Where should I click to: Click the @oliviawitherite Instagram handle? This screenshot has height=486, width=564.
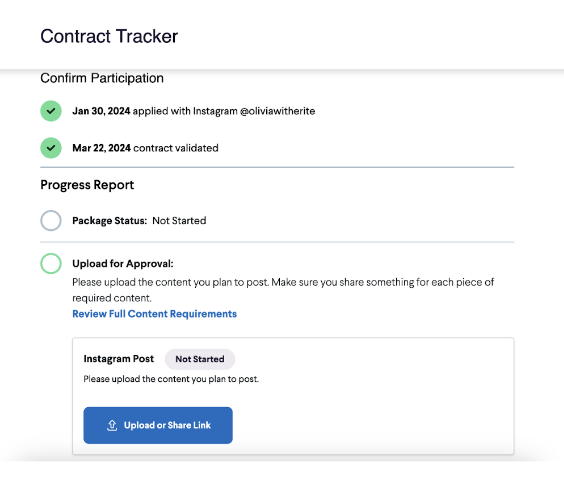pos(277,111)
